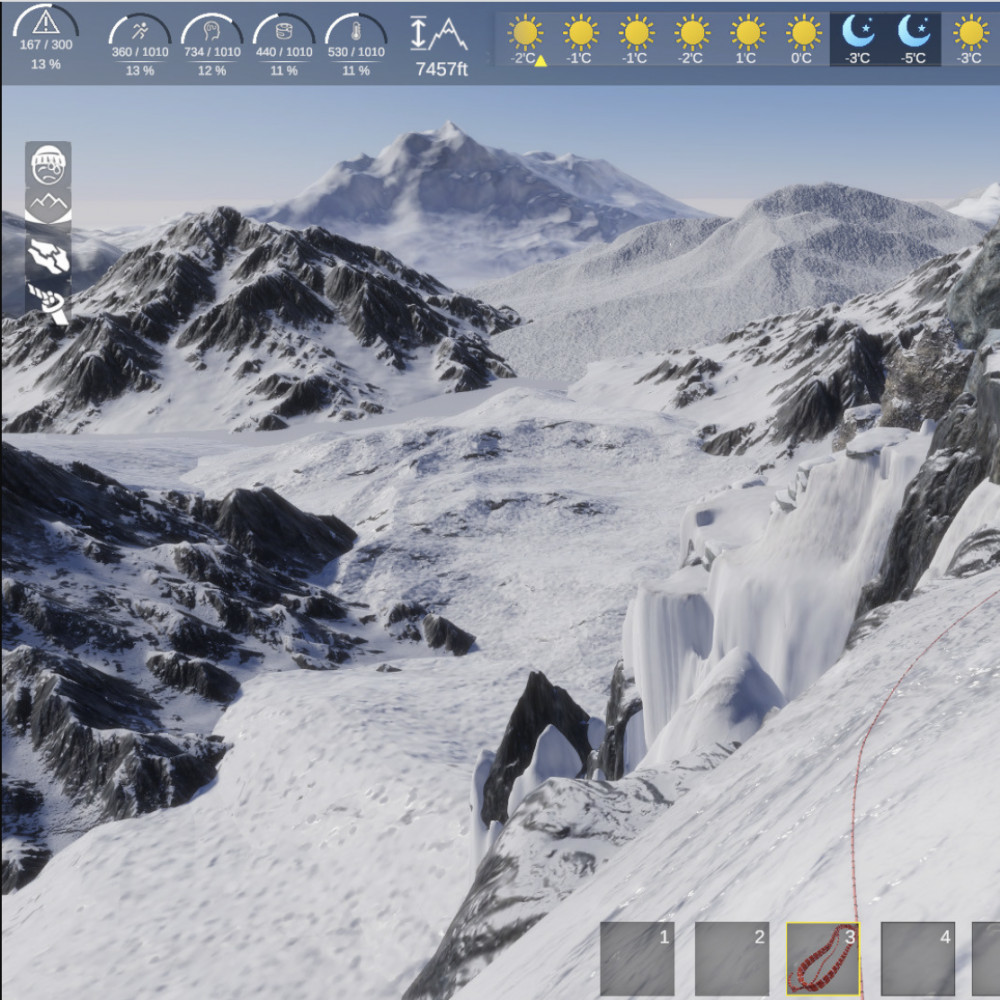Screen dimensions: 1000x1000
Task: Click the 0'C forecast temperature label
Action: pyautogui.click(x=801, y=58)
